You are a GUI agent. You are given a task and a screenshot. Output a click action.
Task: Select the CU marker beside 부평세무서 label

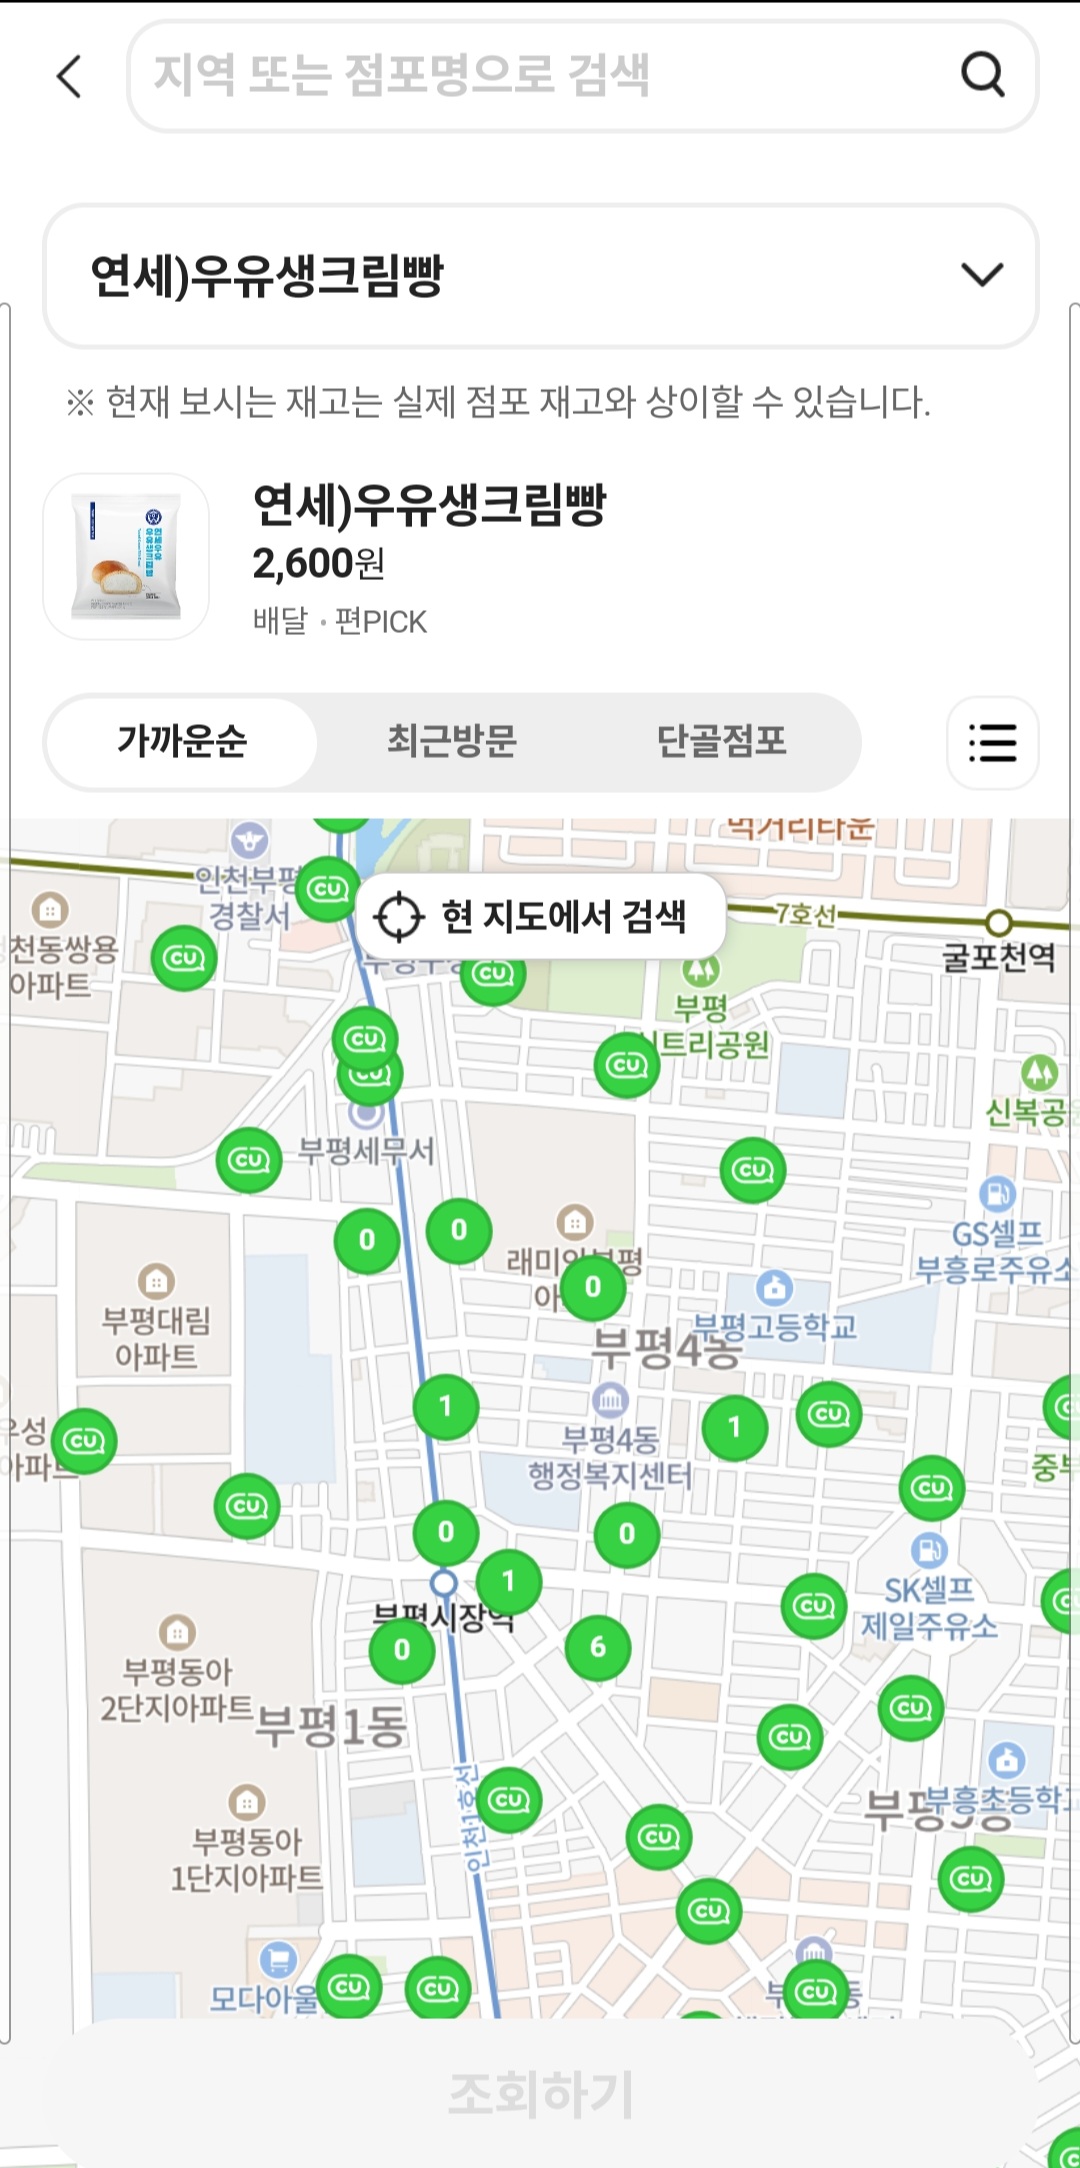249,1160
